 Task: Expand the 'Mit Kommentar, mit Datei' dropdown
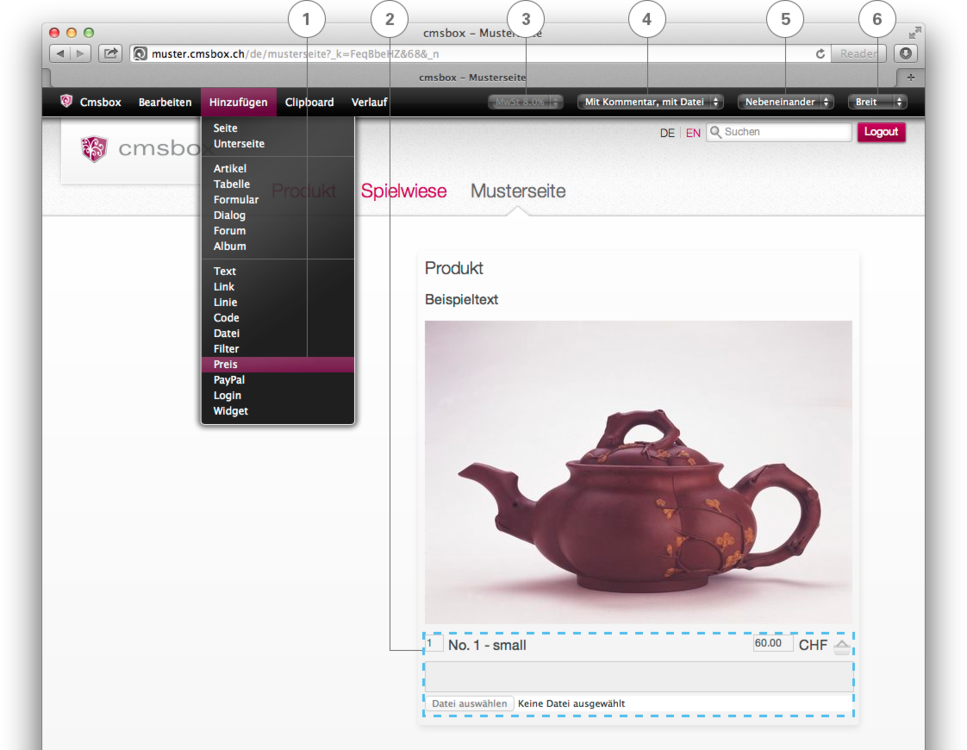point(650,102)
